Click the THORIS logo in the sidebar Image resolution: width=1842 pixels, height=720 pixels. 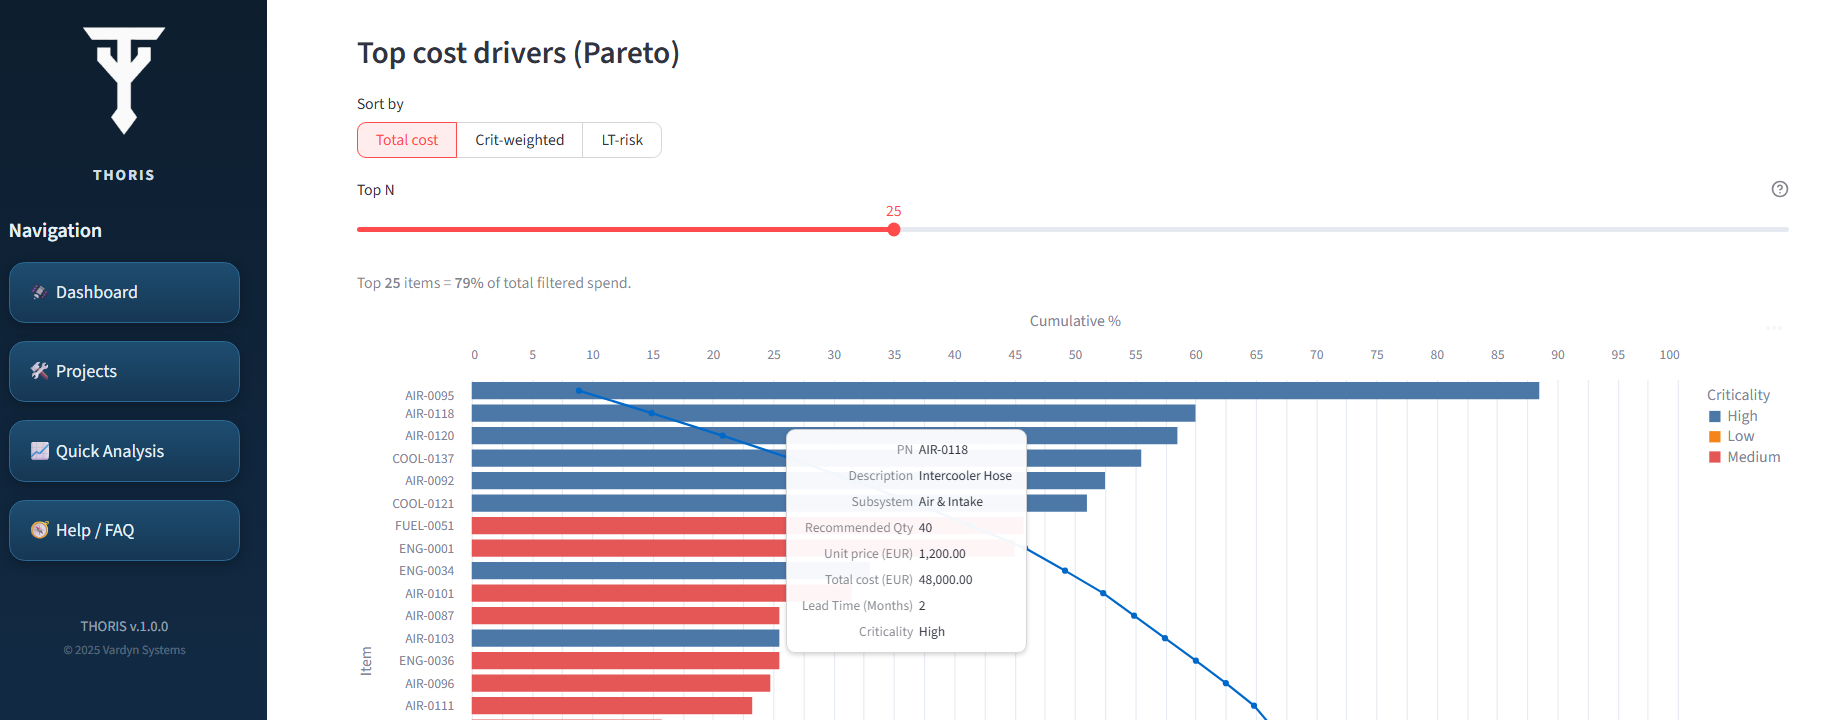[124, 81]
